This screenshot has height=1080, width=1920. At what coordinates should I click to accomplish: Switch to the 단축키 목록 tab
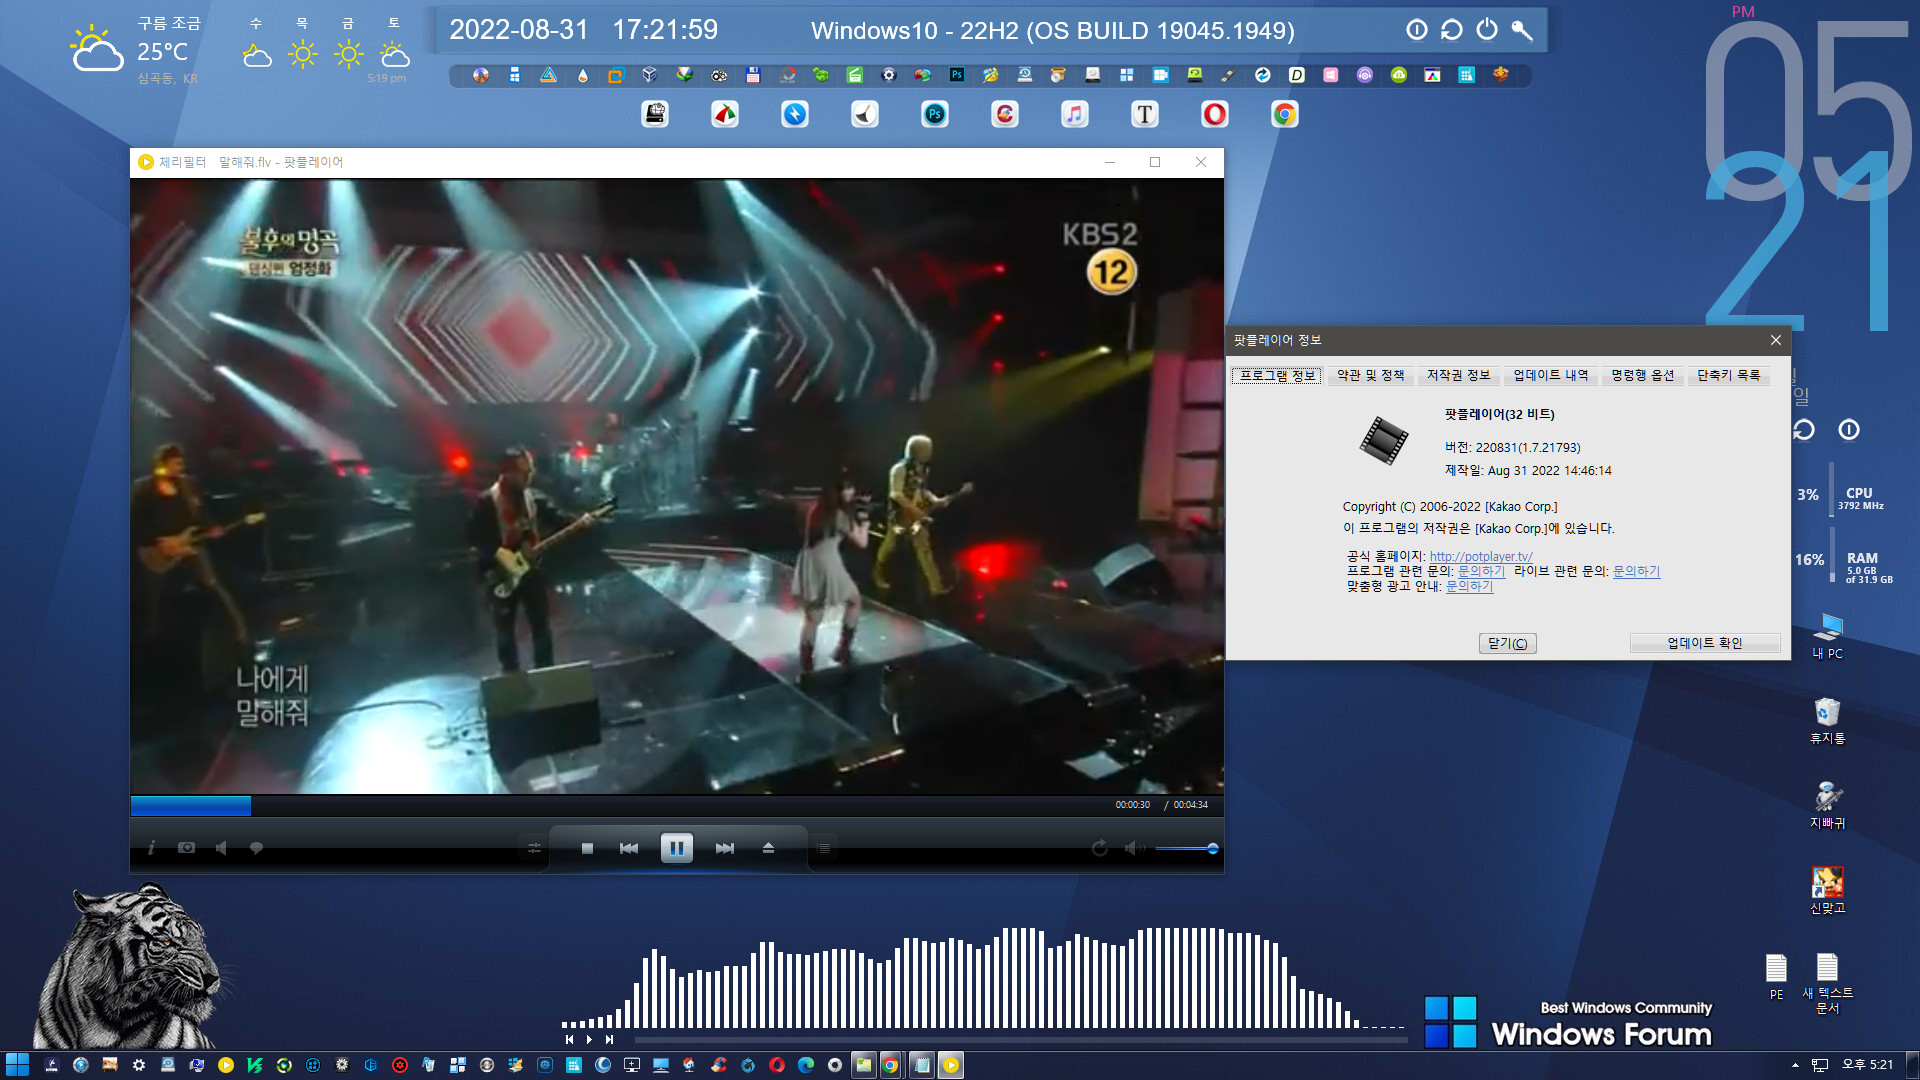pyautogui.click(x=1728, y=376)
